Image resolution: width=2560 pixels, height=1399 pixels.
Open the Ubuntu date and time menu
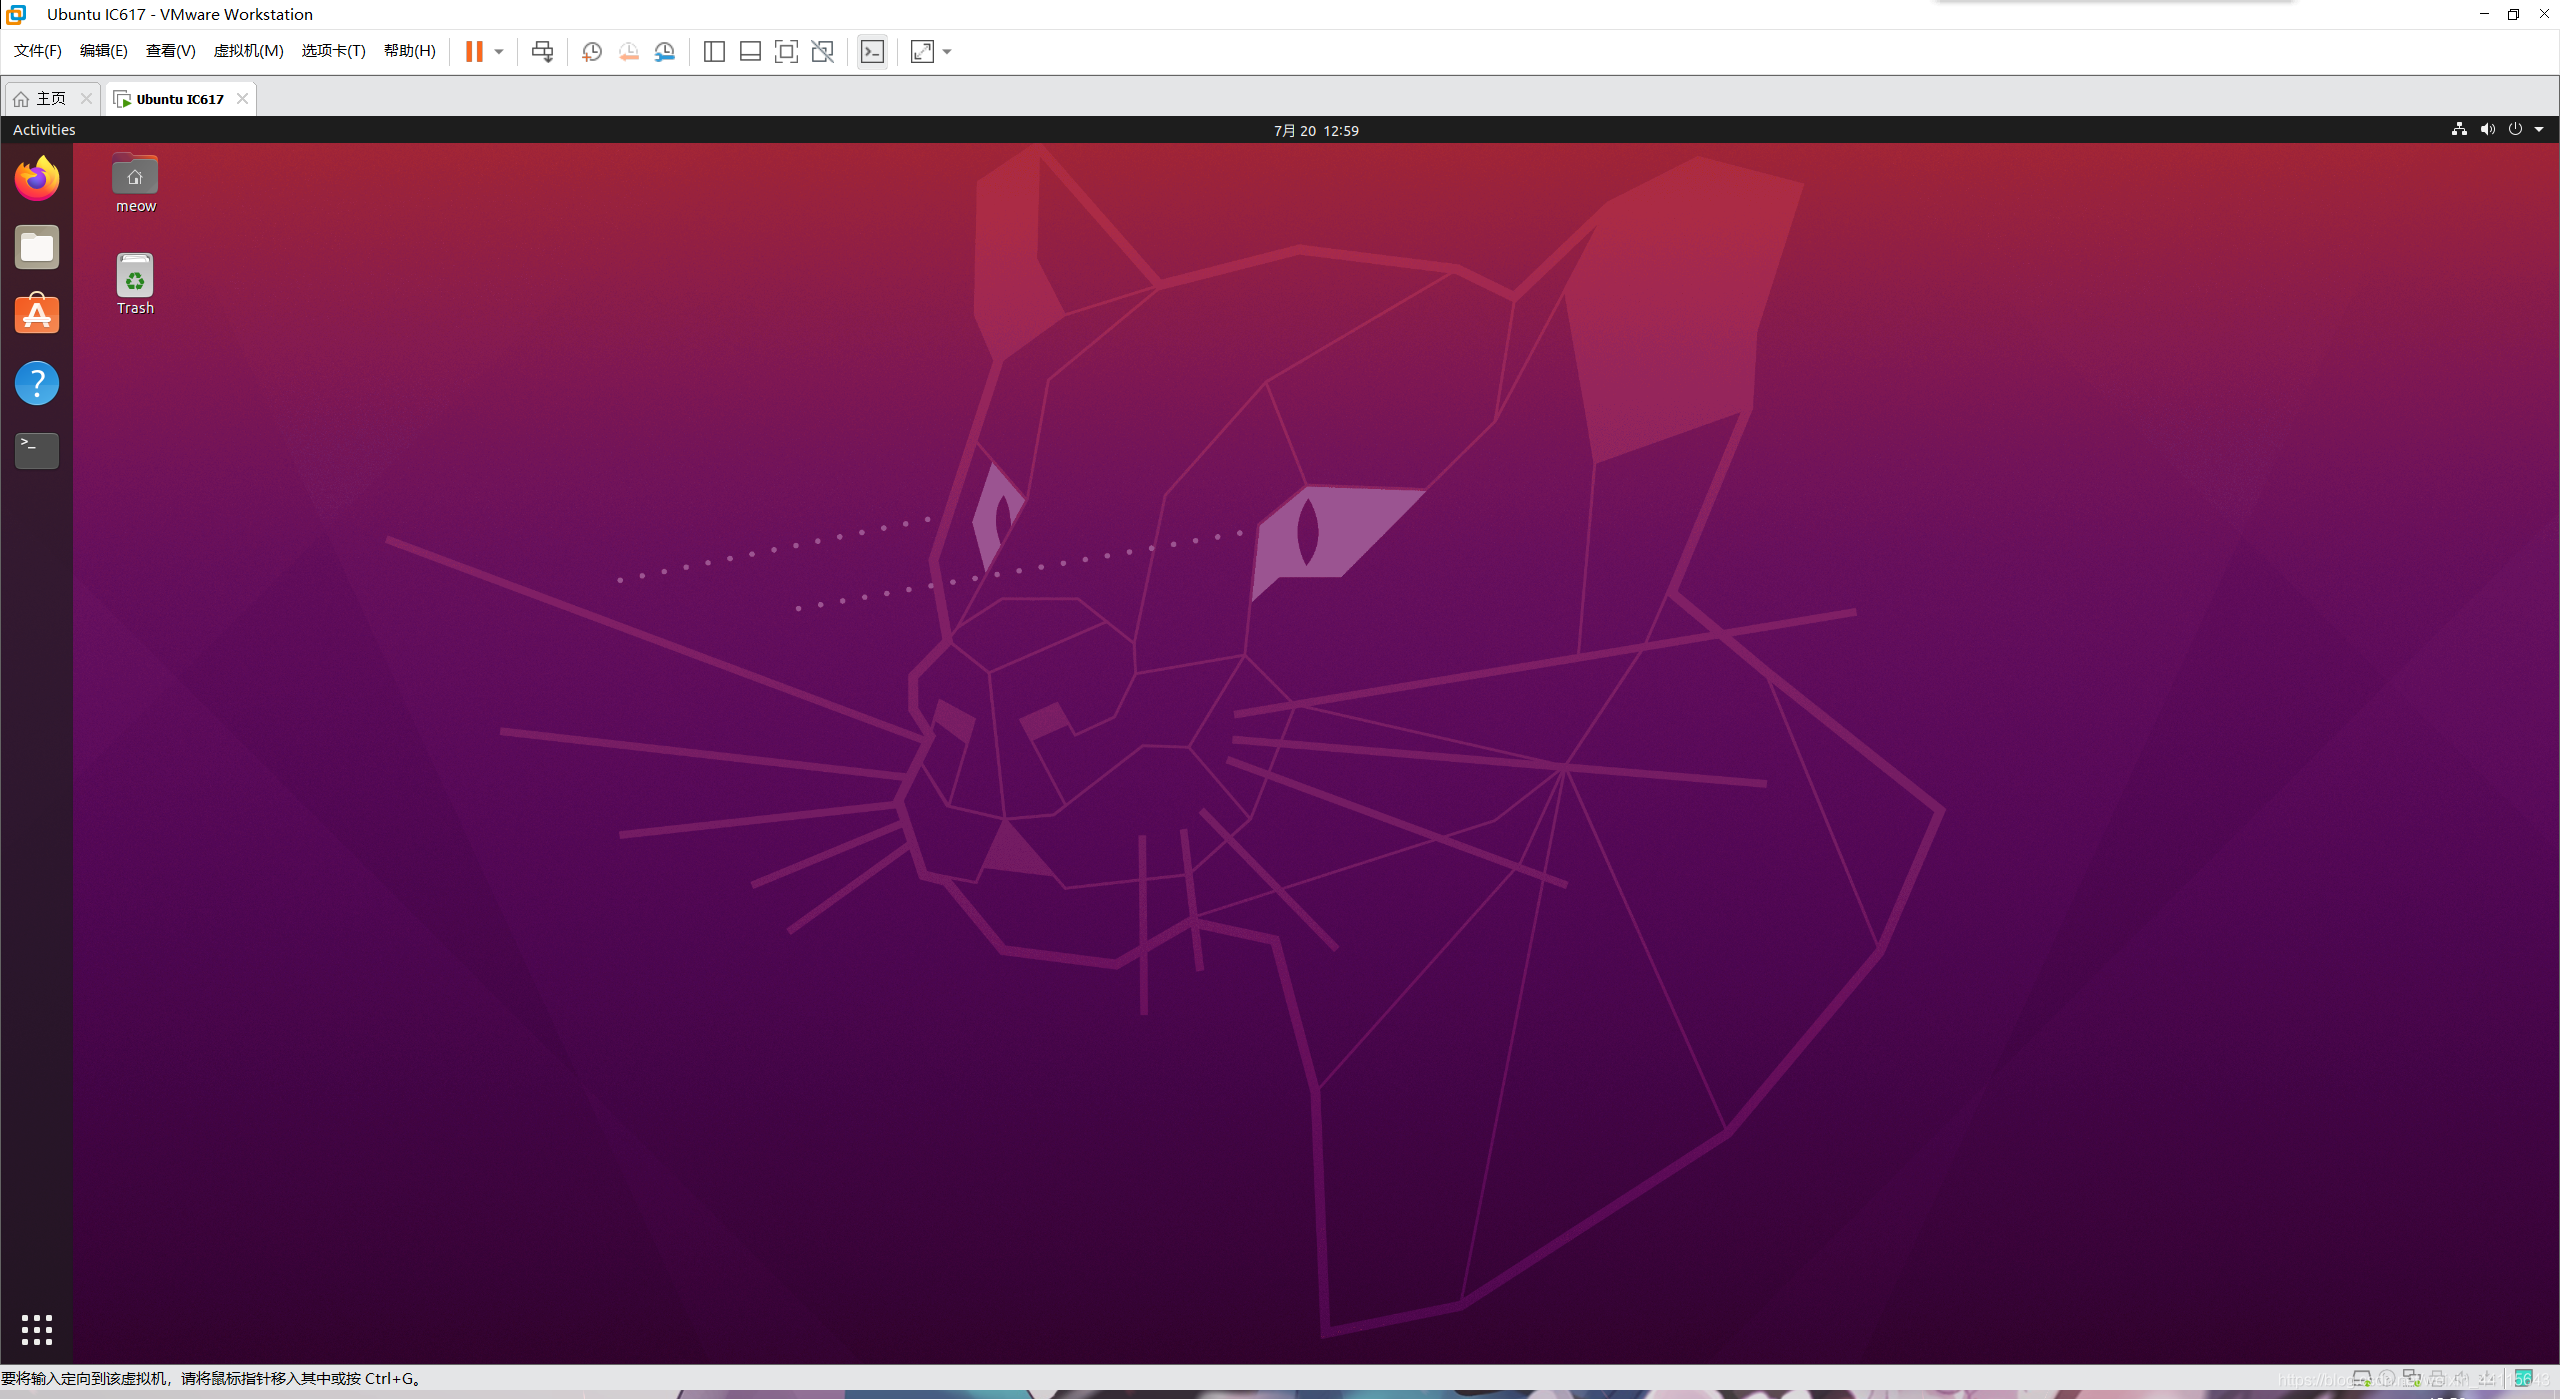tap(1315, 130)
